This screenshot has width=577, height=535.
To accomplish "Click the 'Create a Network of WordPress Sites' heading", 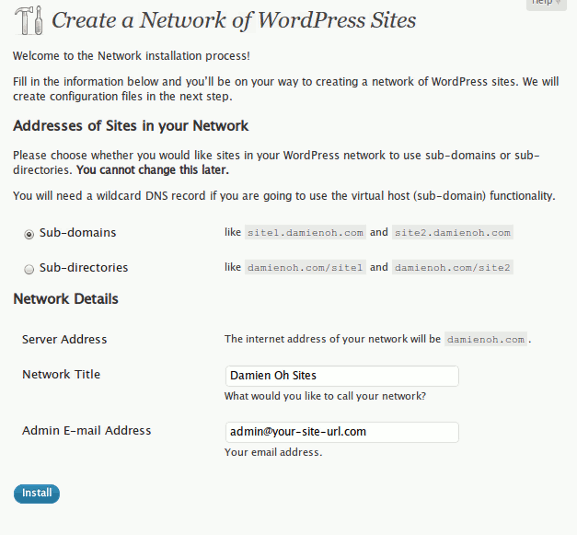I will coord(234,20).
